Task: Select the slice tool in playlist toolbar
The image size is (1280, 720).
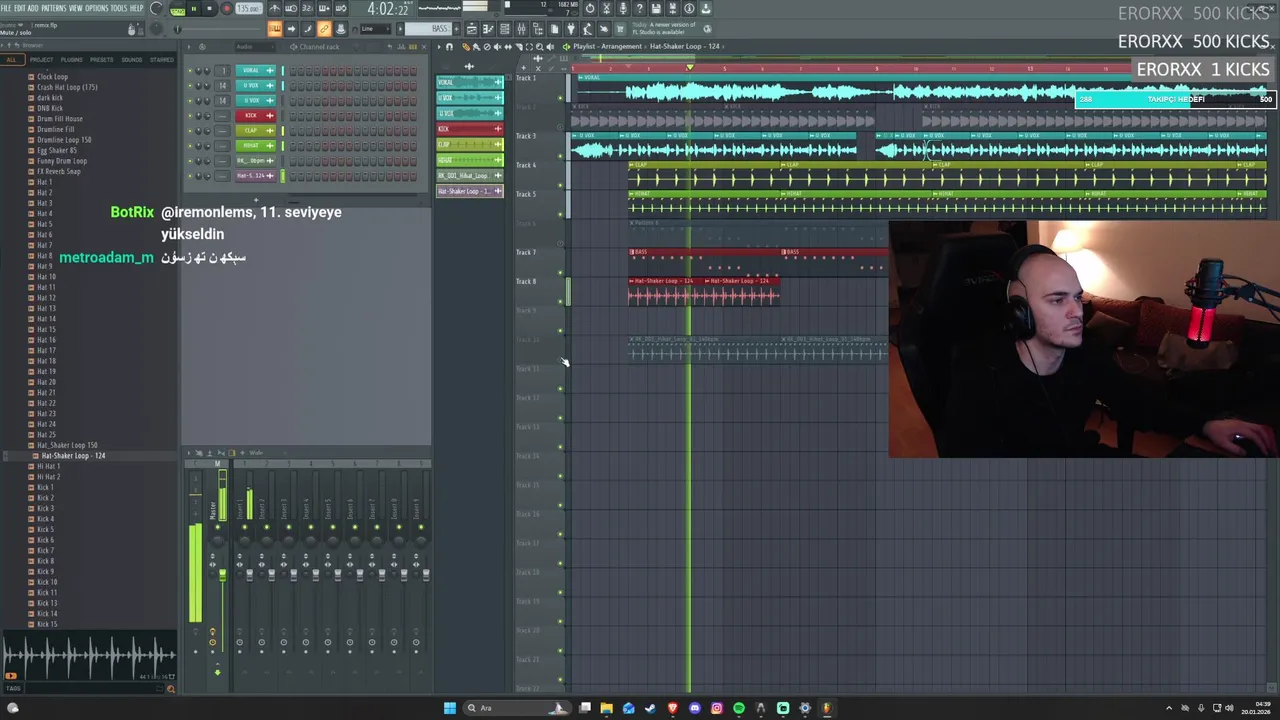Action: click(519, 46)
